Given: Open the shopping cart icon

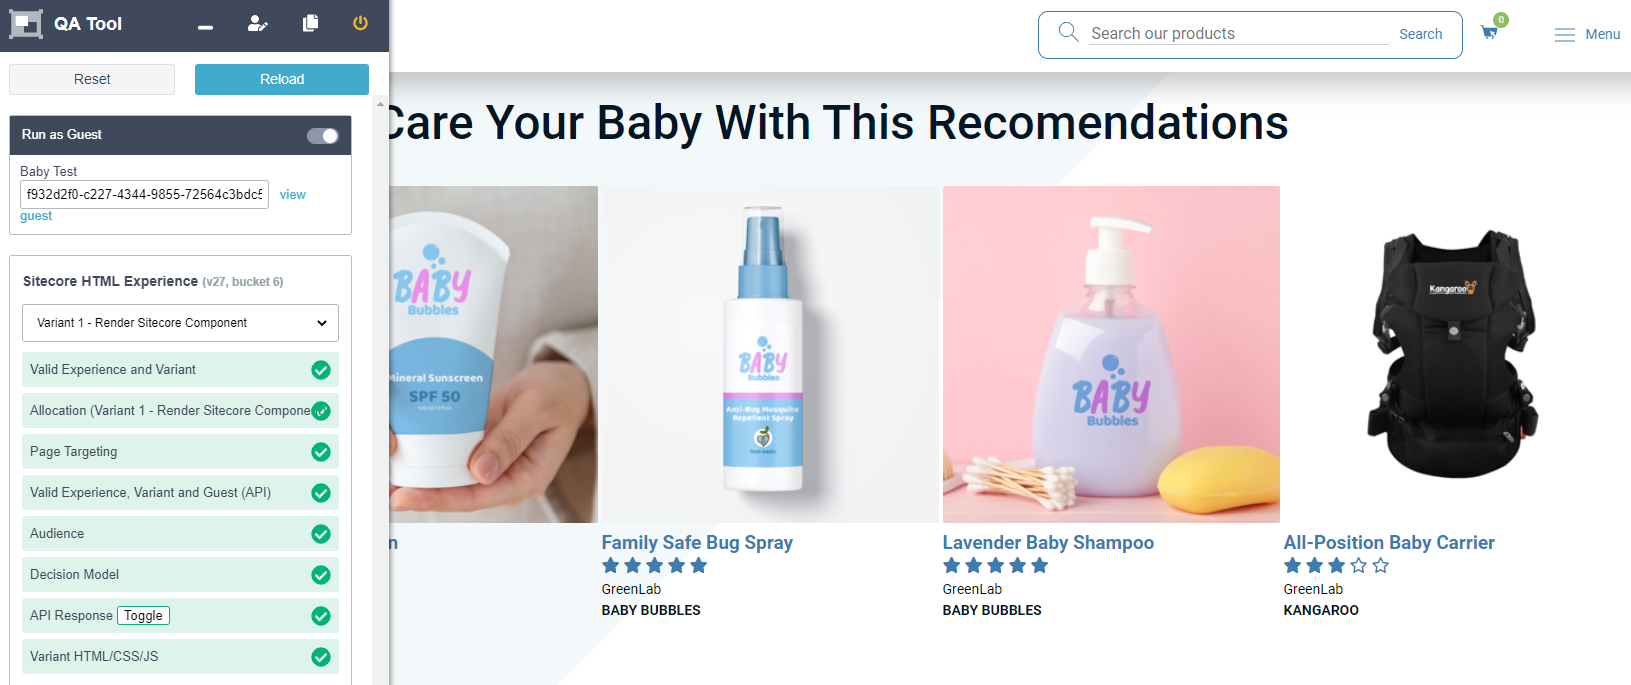Looking at the screenshot, I should [1489, 32].
